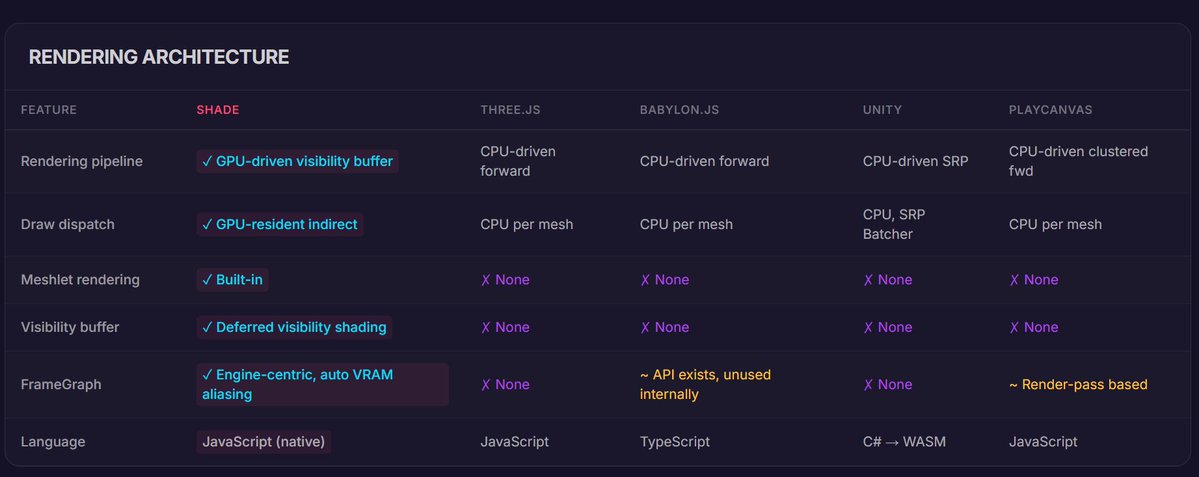Click the 'Meshlet rendering' row label
The image size is (1199, 477).
[80, 280]
